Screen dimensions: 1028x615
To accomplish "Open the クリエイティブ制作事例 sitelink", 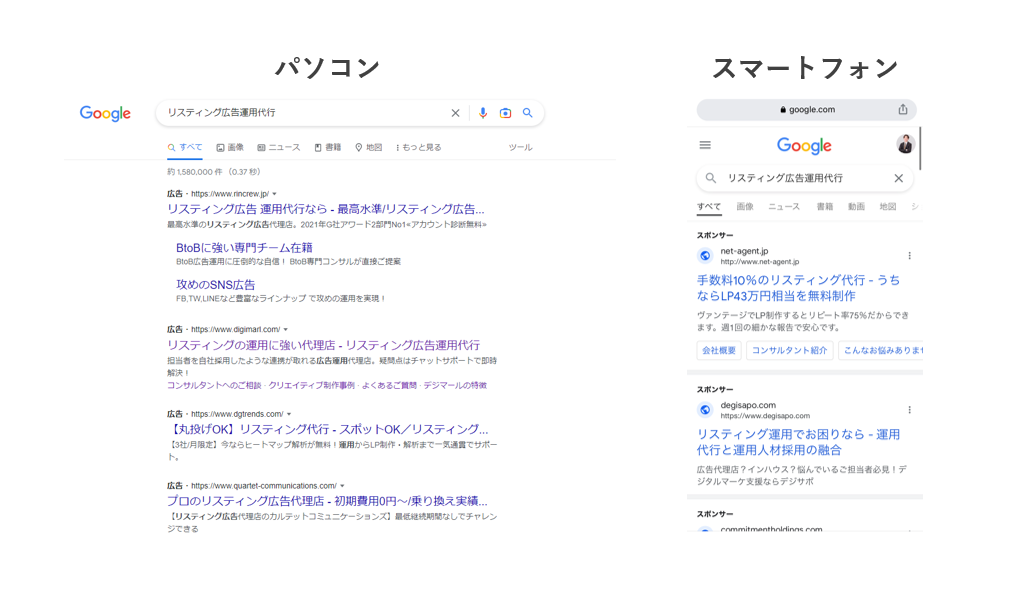I will [311, 386].
